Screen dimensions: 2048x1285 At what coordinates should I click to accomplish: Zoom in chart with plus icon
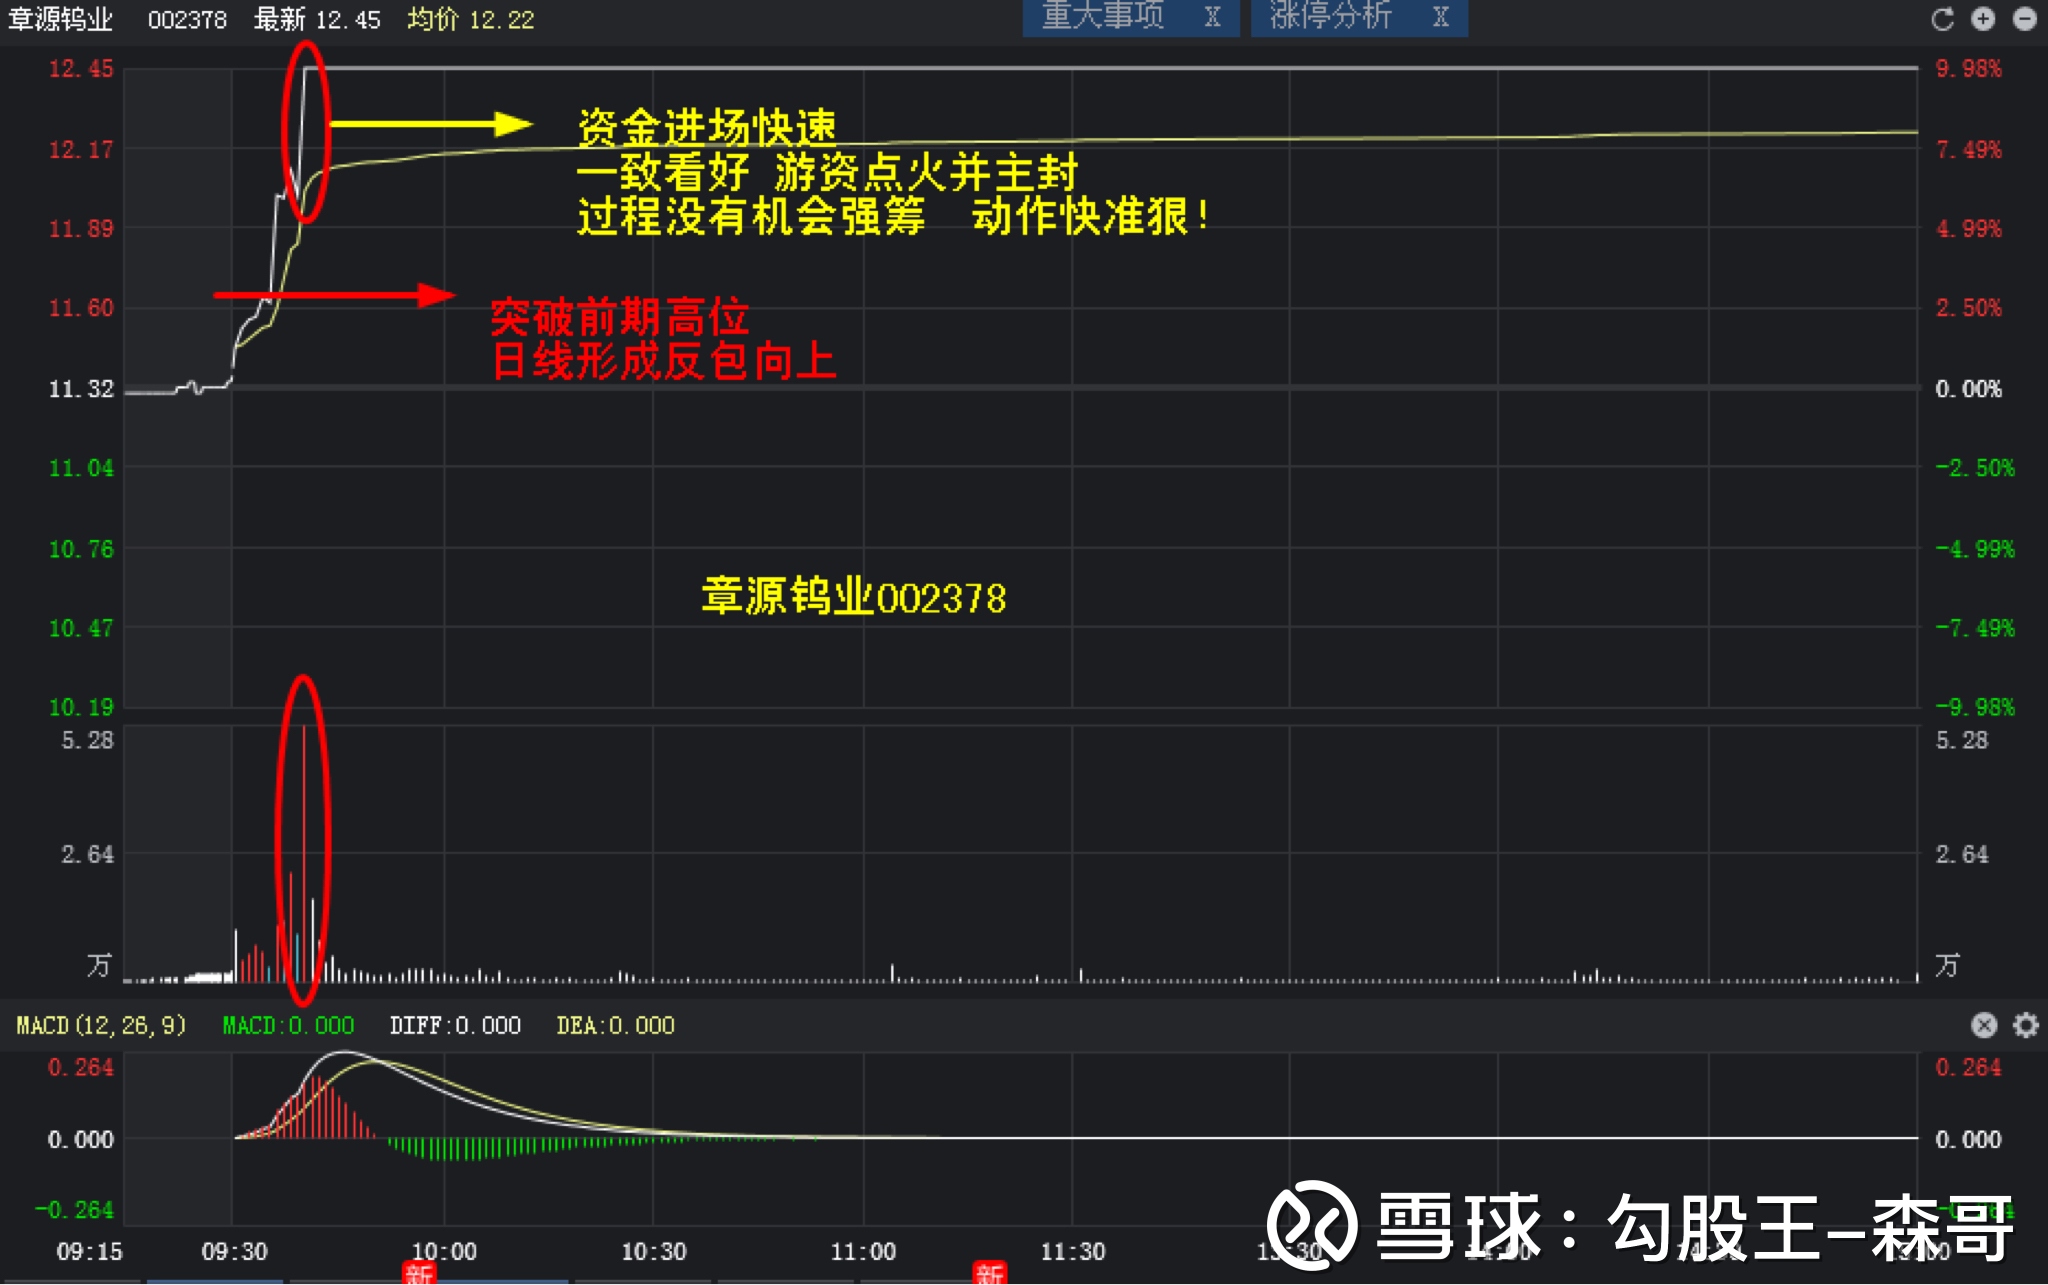[1983, 19]
